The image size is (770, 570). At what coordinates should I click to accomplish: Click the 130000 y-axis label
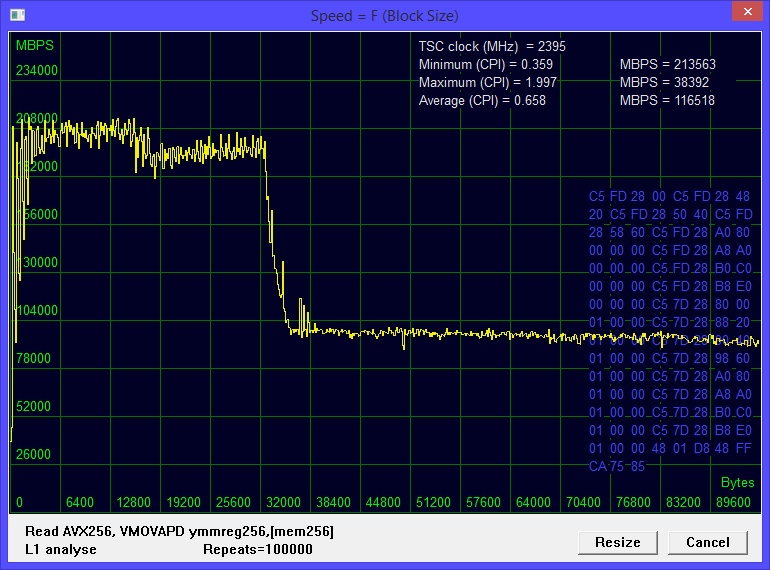[x=36, y=262]
